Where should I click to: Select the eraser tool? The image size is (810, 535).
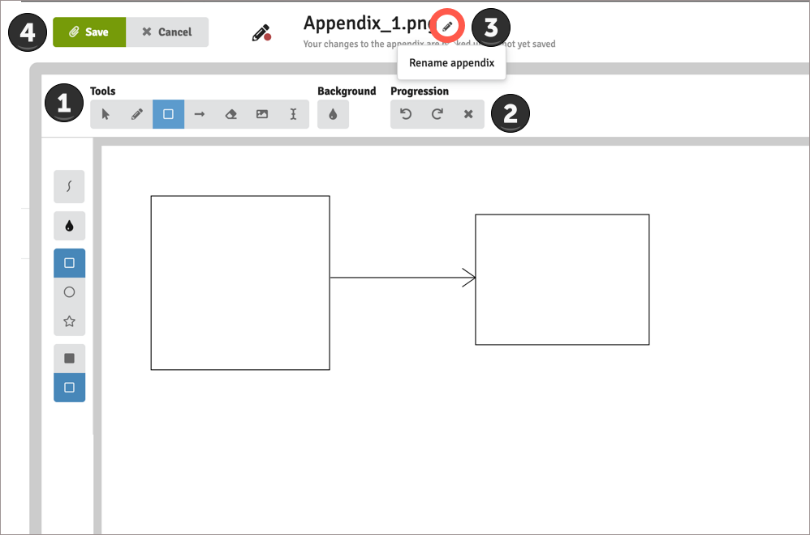pyautogui.click(x=231, y=115)
